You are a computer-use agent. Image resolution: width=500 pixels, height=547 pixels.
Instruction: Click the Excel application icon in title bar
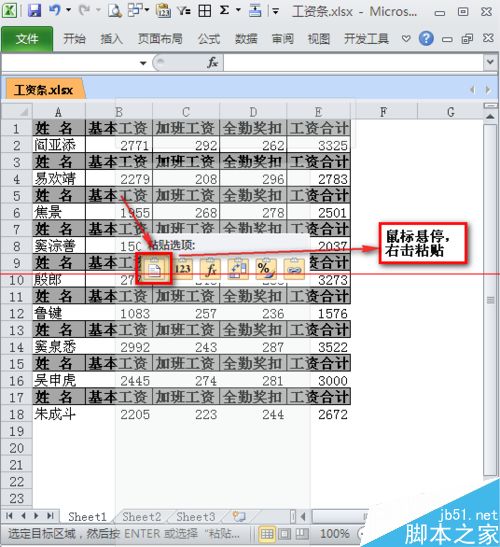(x=9, y=10)
